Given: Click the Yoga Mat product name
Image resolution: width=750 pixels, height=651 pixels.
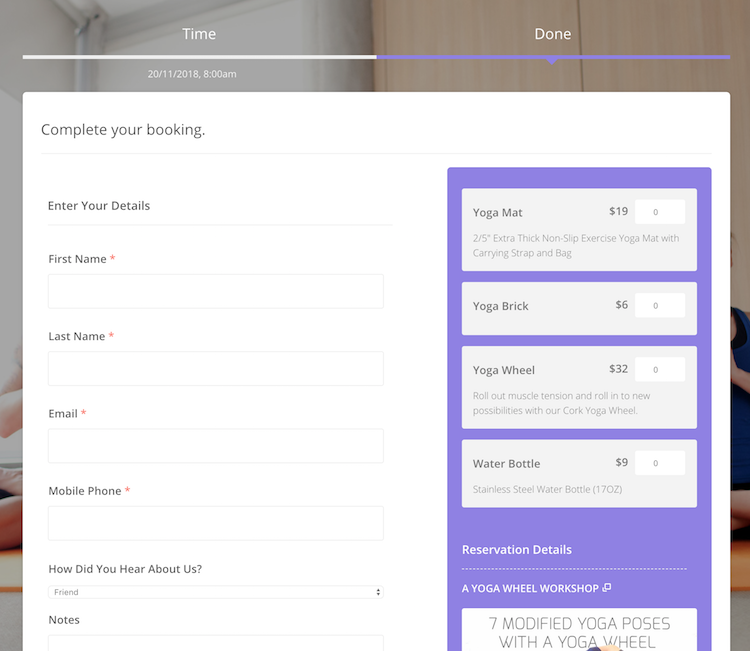Looking at the screenshot, I should 497,212.
